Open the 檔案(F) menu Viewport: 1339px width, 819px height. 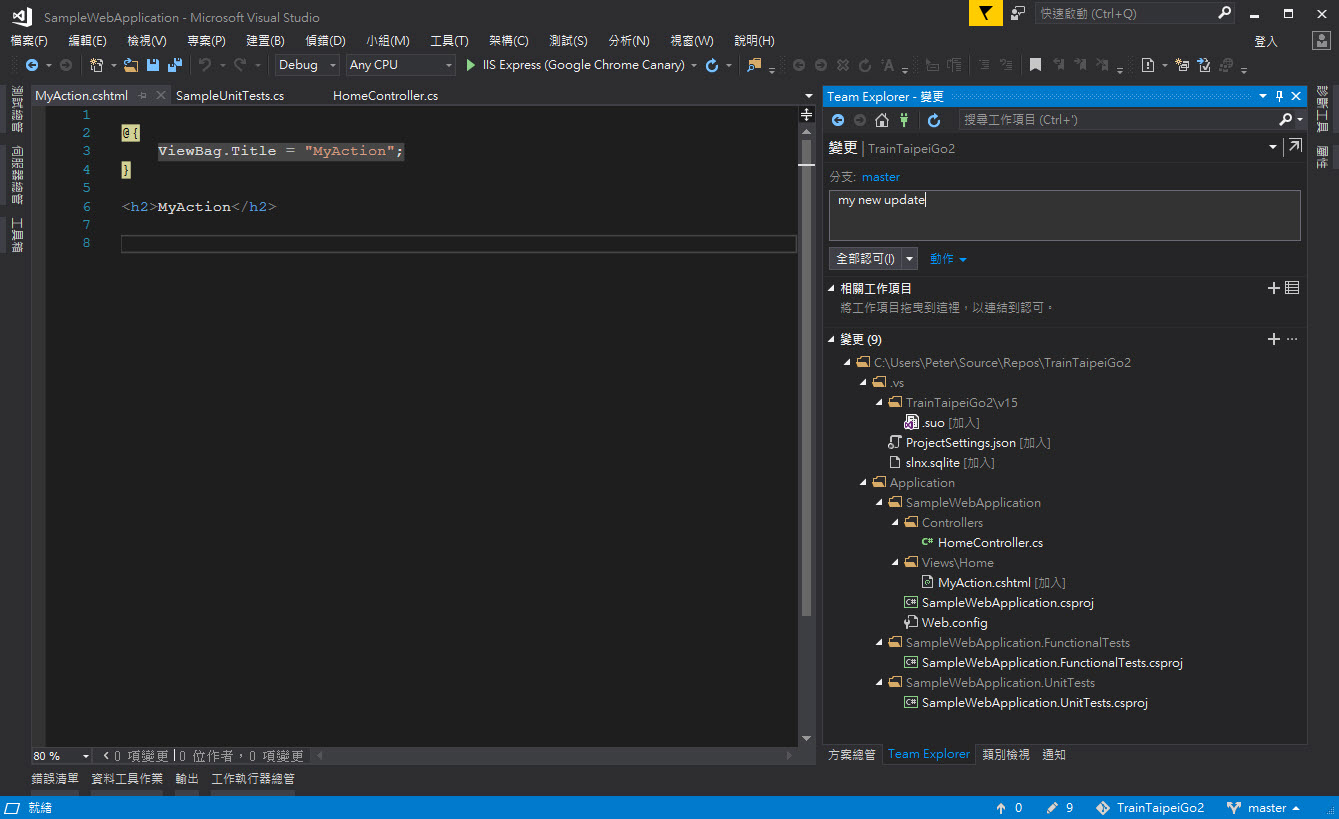click(x=29, y=41)
